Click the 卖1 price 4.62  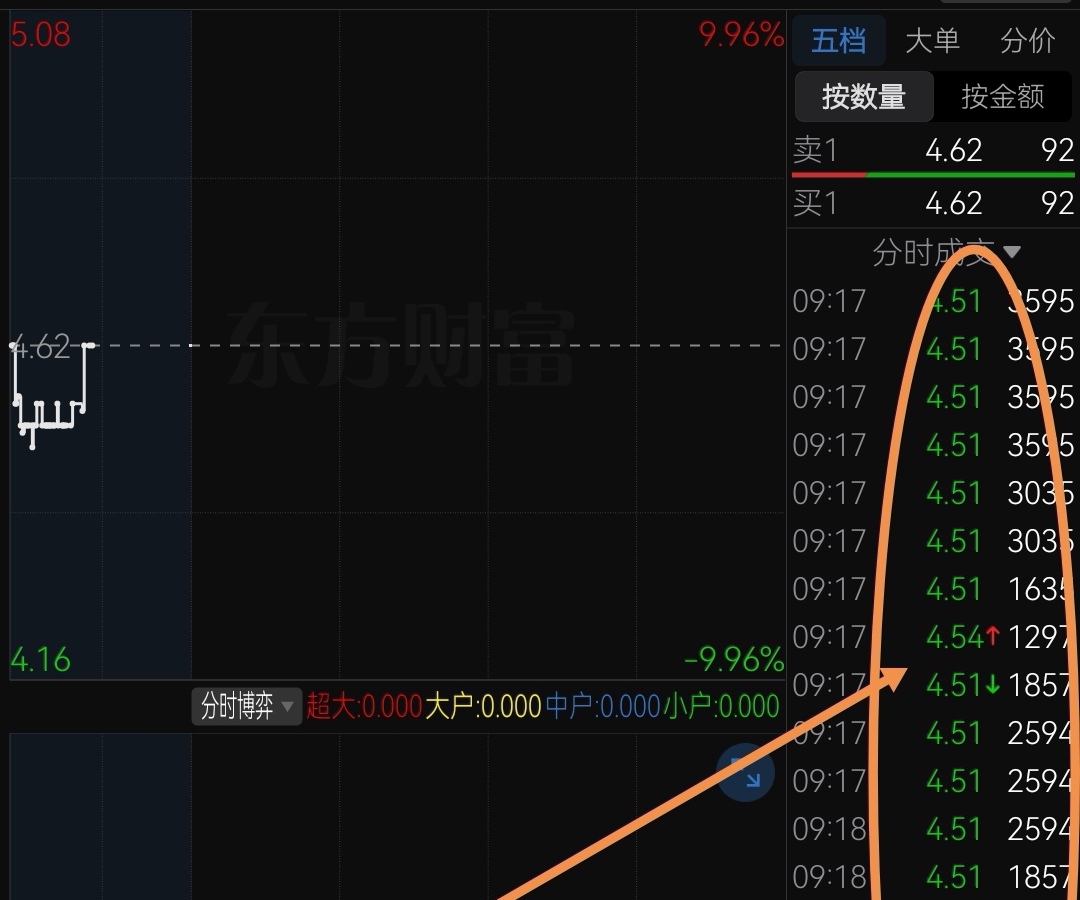[x=953, y=150]
